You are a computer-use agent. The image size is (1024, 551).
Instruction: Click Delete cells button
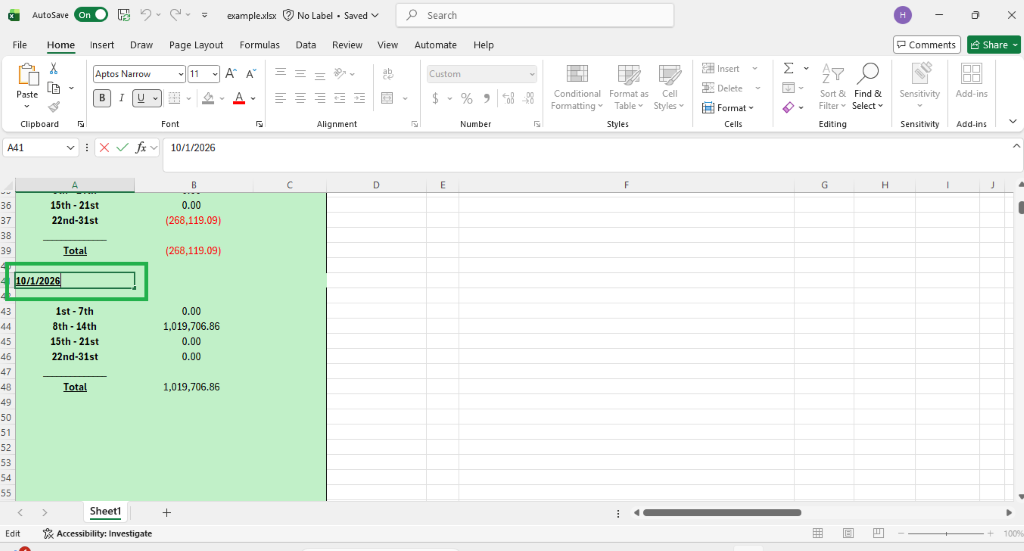(722, 88)
